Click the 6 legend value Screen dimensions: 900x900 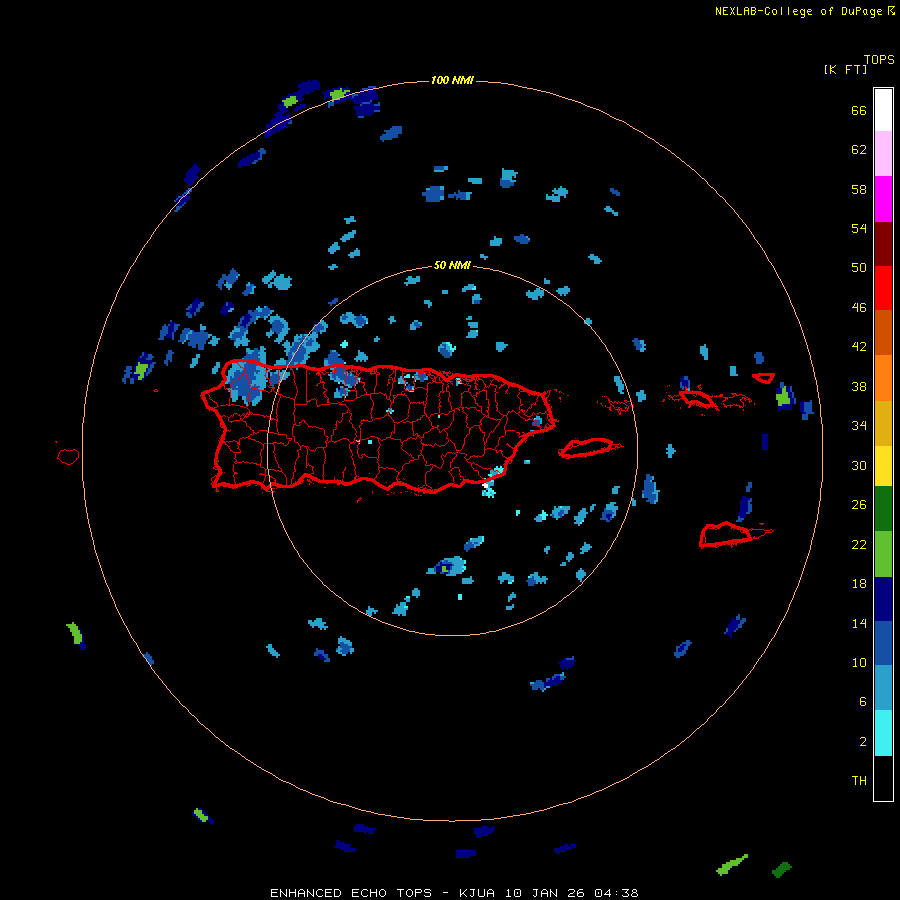[863, 701]
